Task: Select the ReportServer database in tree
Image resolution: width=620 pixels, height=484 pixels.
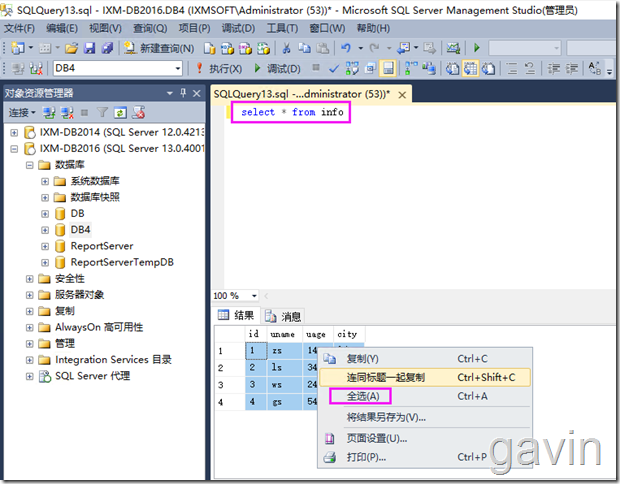Action: (102, 246)
